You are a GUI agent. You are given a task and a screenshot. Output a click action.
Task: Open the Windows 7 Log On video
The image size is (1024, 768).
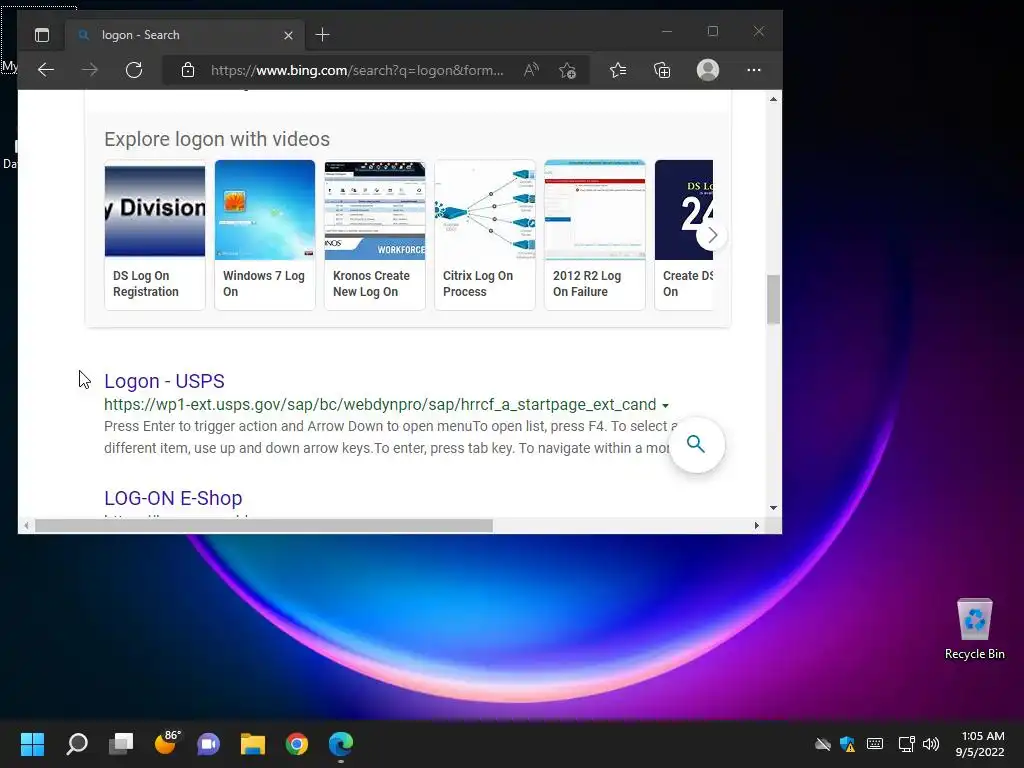264,235
